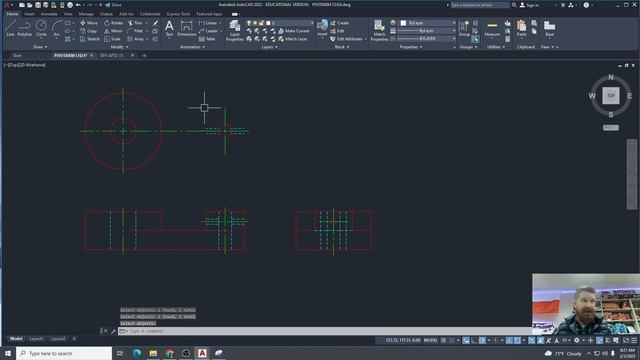640x360 pixels.
Task: Expand the Properties panel
Action: [411, 47]
